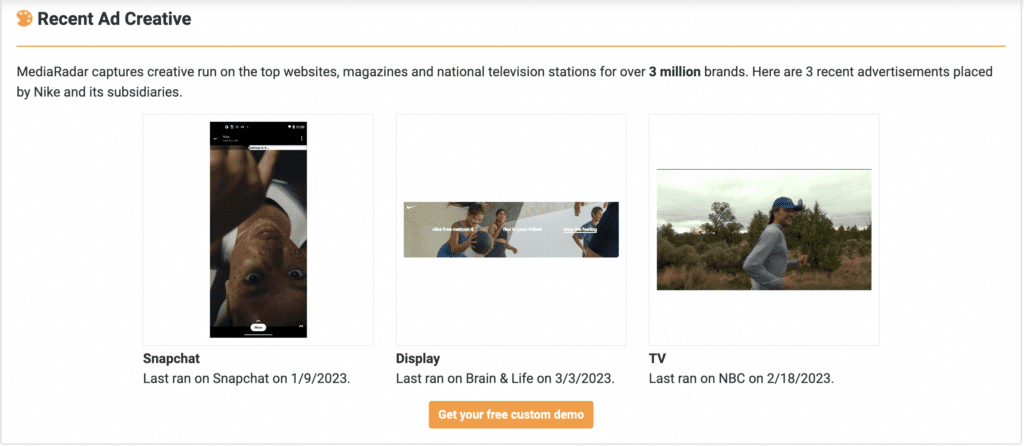Select the Recent Ad Creative heading
Viewport: 1024px width, 446px height.
[x=114, y=19]
